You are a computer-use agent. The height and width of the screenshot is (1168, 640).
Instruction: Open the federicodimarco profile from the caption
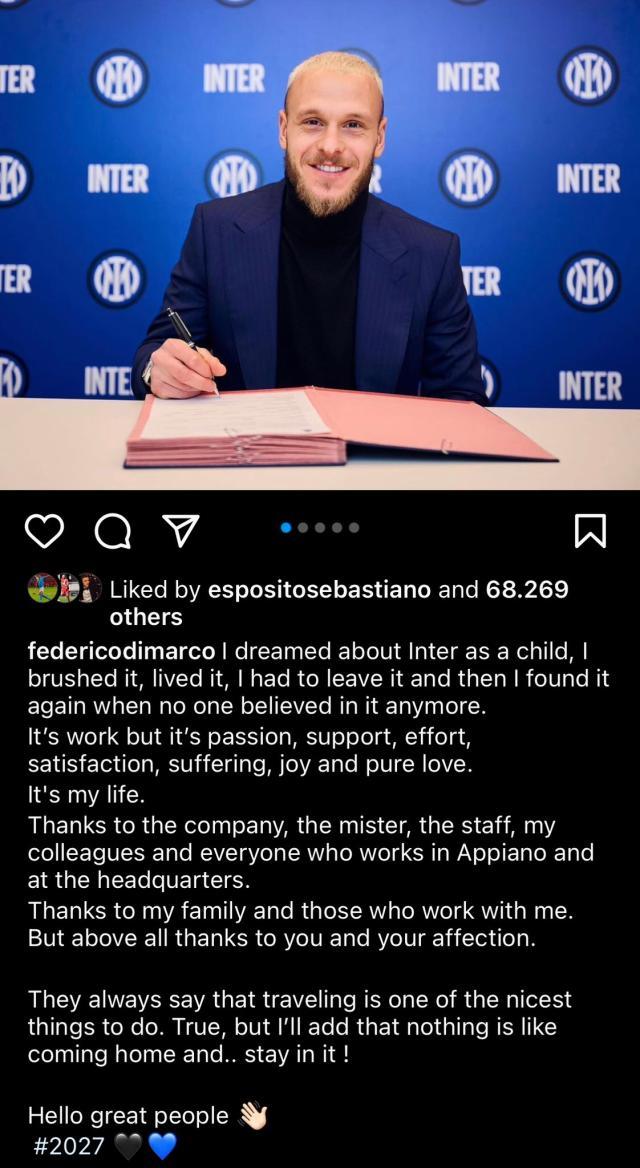(121, 651)
